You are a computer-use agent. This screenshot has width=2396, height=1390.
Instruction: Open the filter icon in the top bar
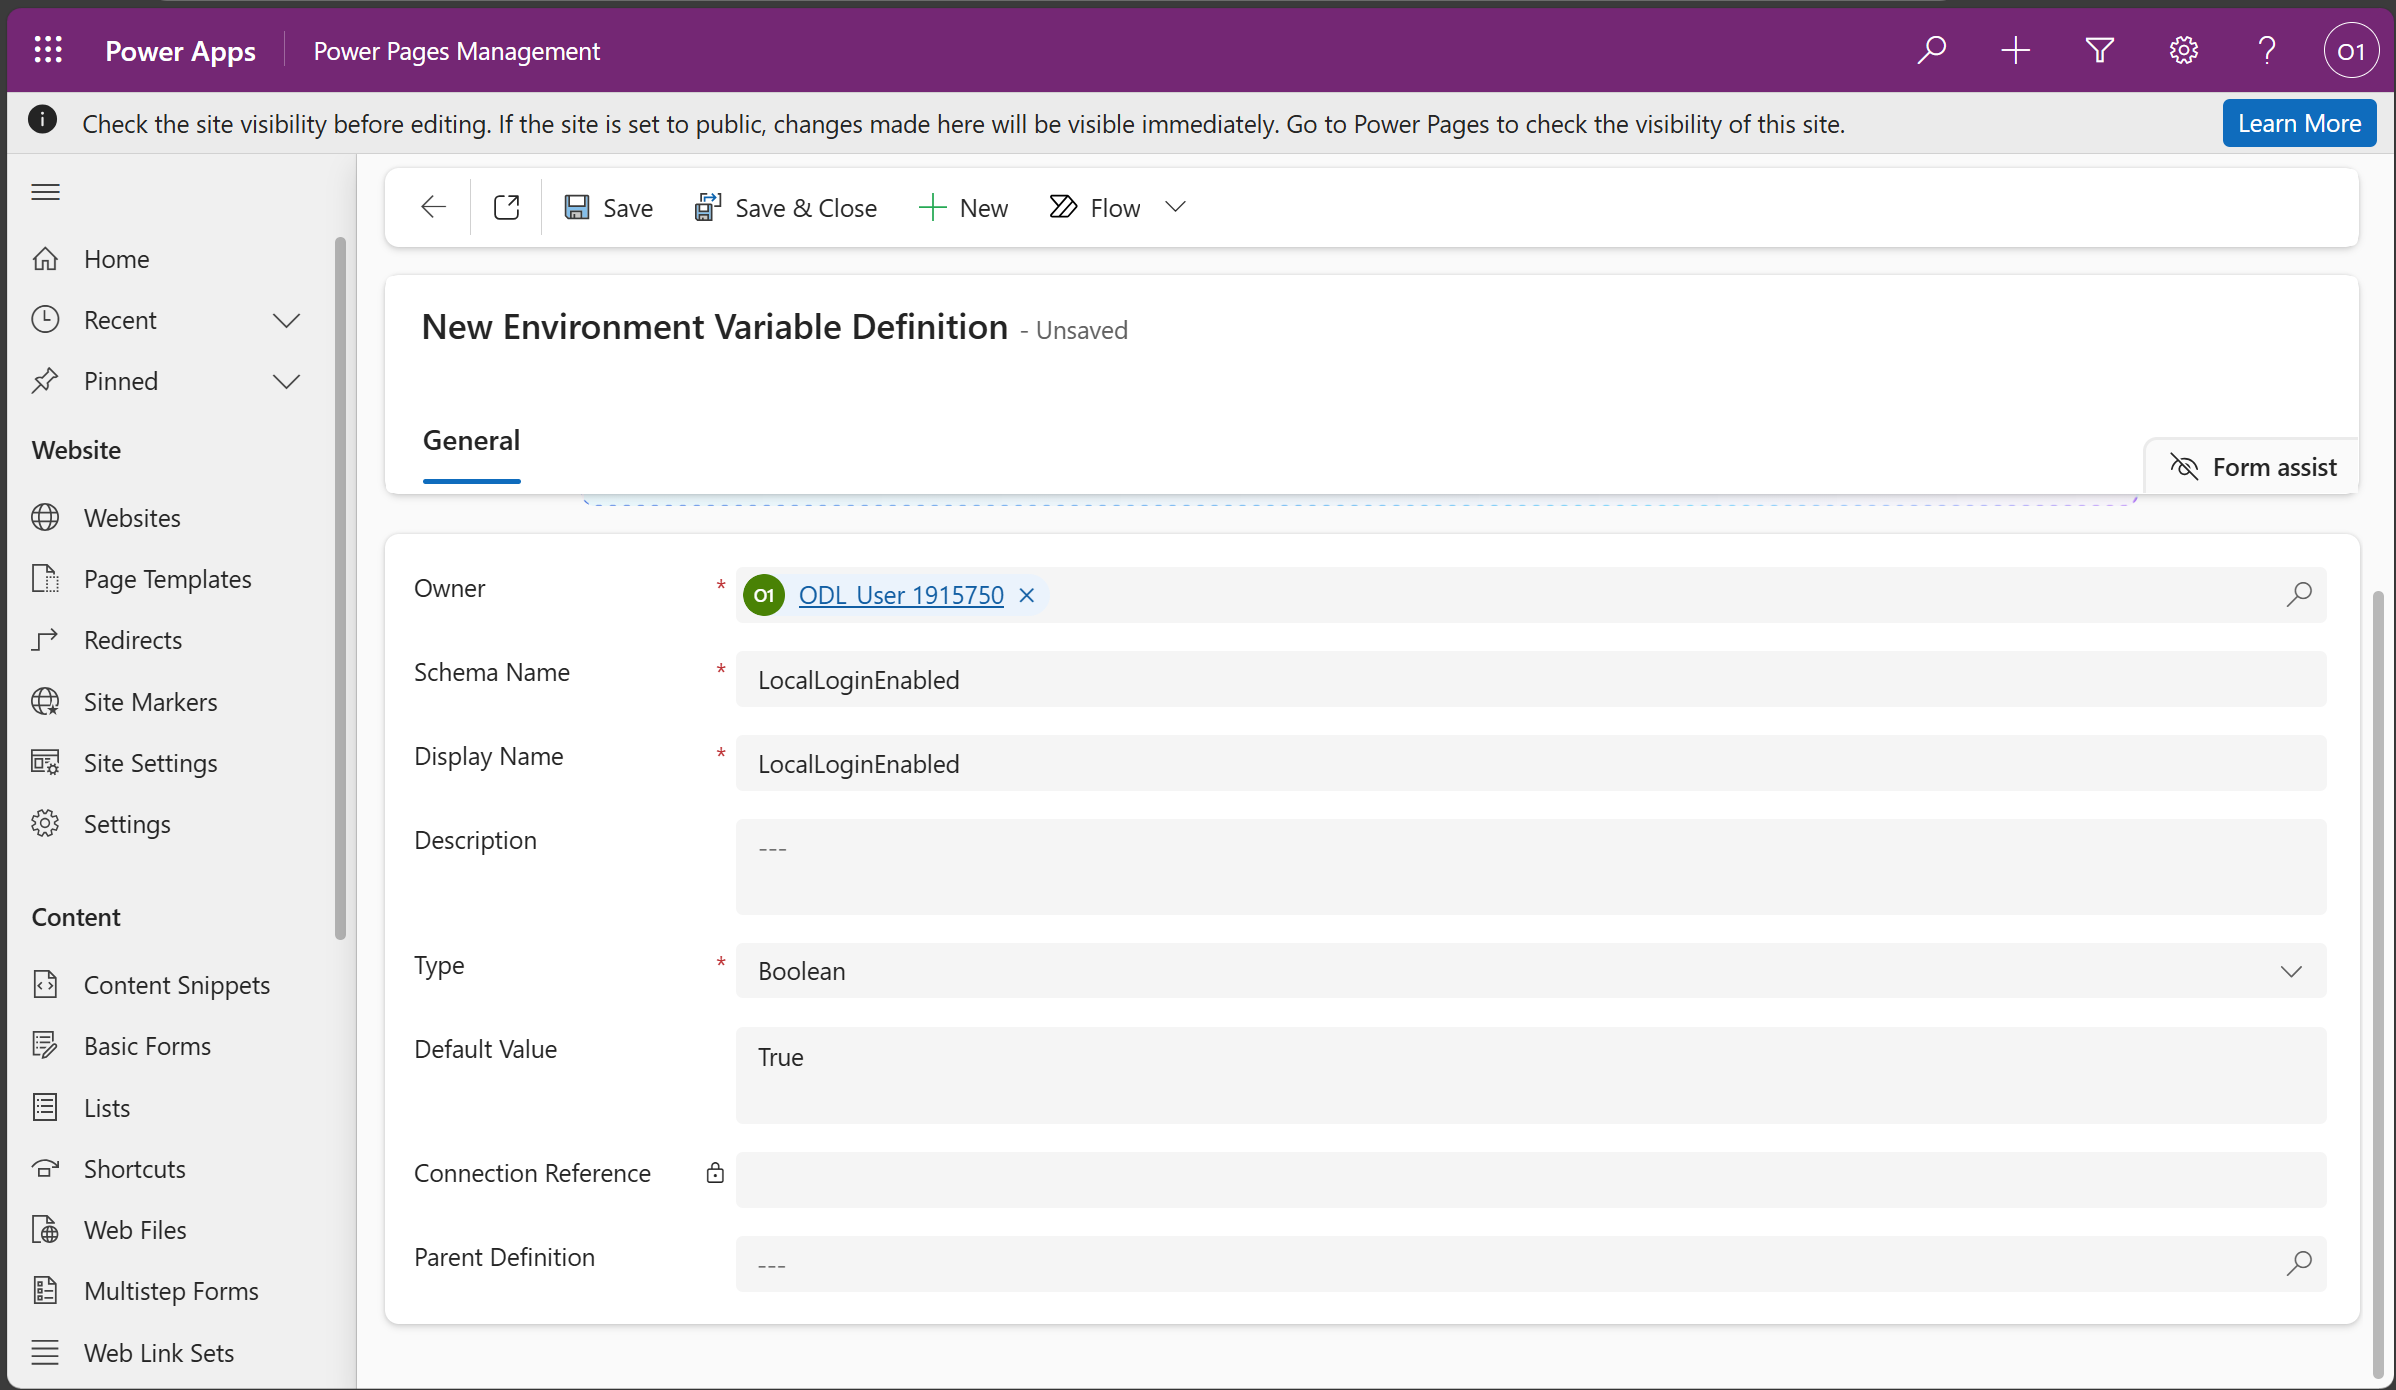[2099, 49]
